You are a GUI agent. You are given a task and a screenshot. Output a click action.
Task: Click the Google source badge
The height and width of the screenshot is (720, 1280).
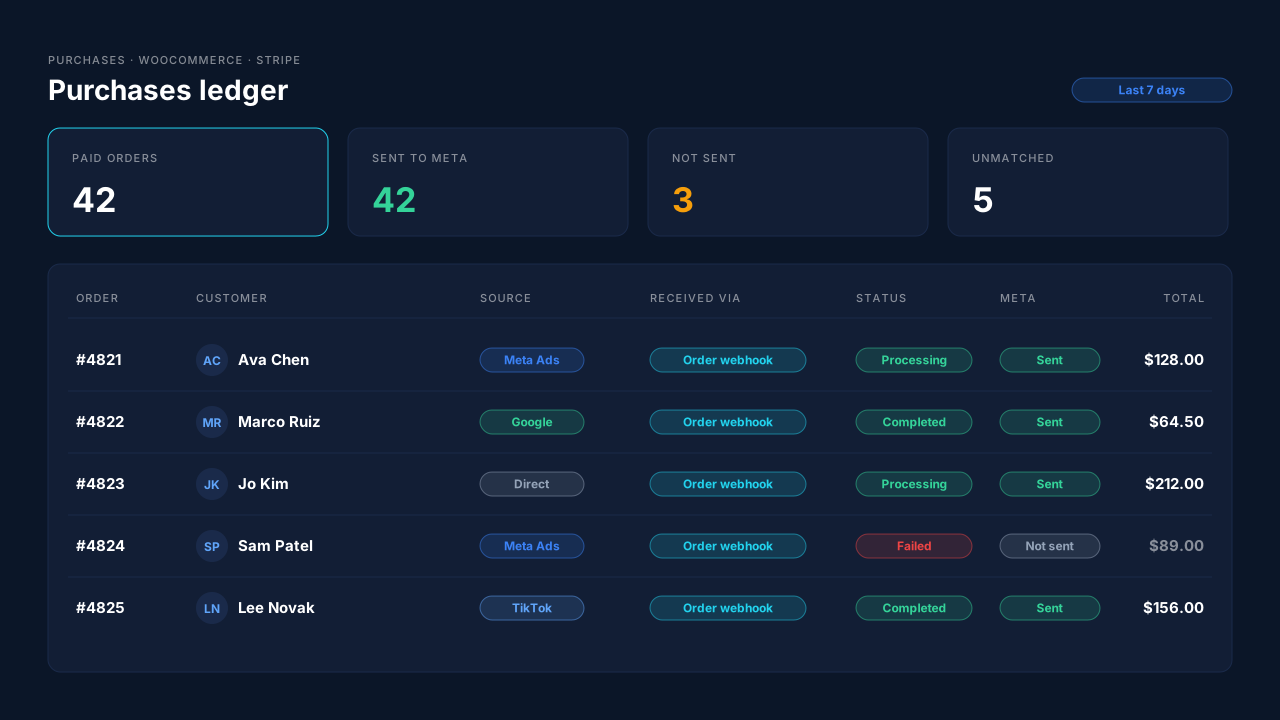[x=532, y=422]
